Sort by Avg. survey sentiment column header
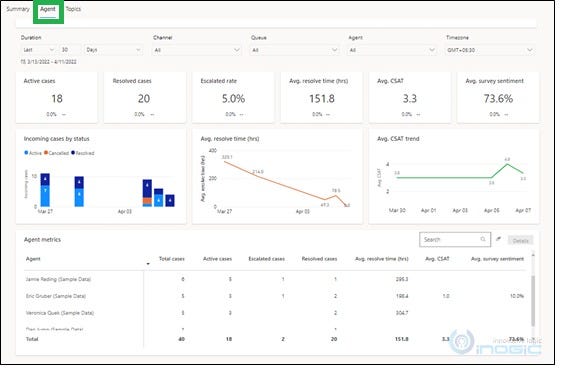 point(497,259)
